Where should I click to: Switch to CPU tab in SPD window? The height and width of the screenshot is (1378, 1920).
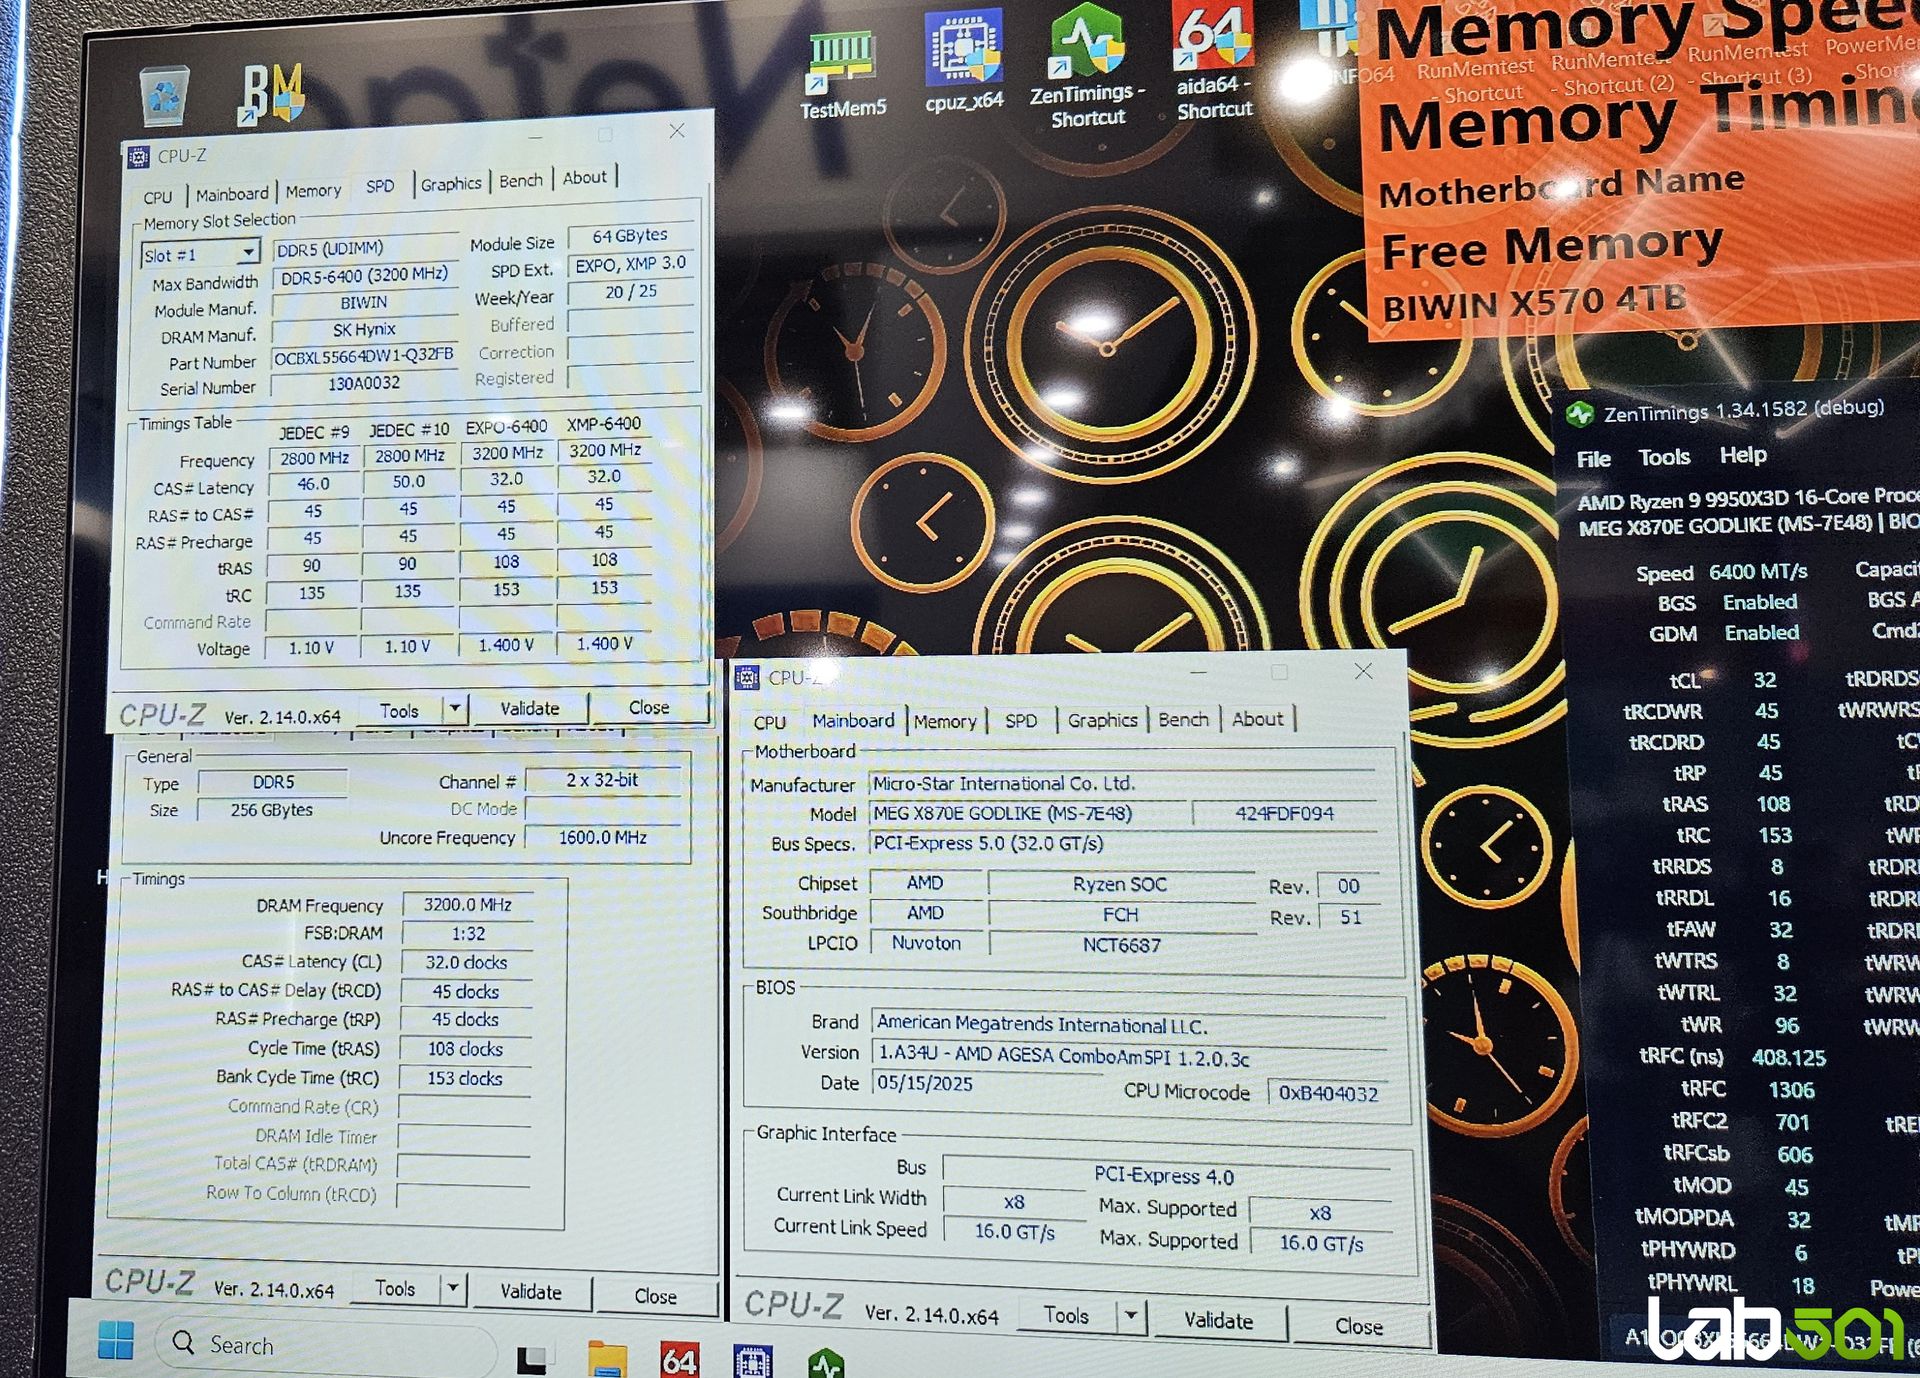tap(158, 196)
